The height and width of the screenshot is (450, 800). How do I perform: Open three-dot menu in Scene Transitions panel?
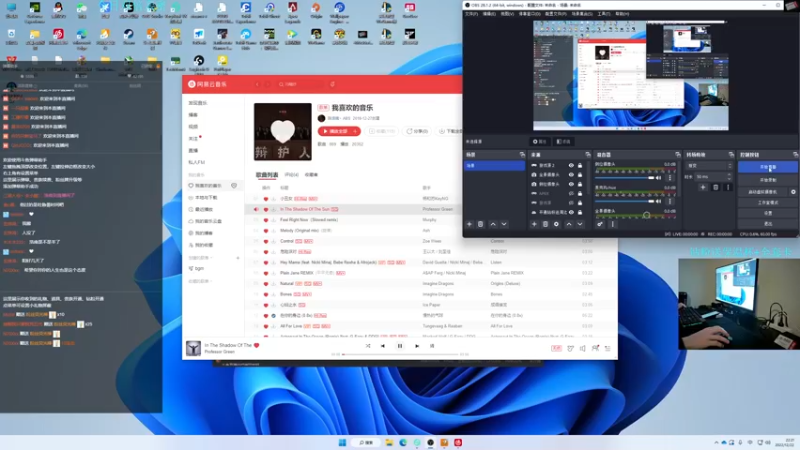728,187
